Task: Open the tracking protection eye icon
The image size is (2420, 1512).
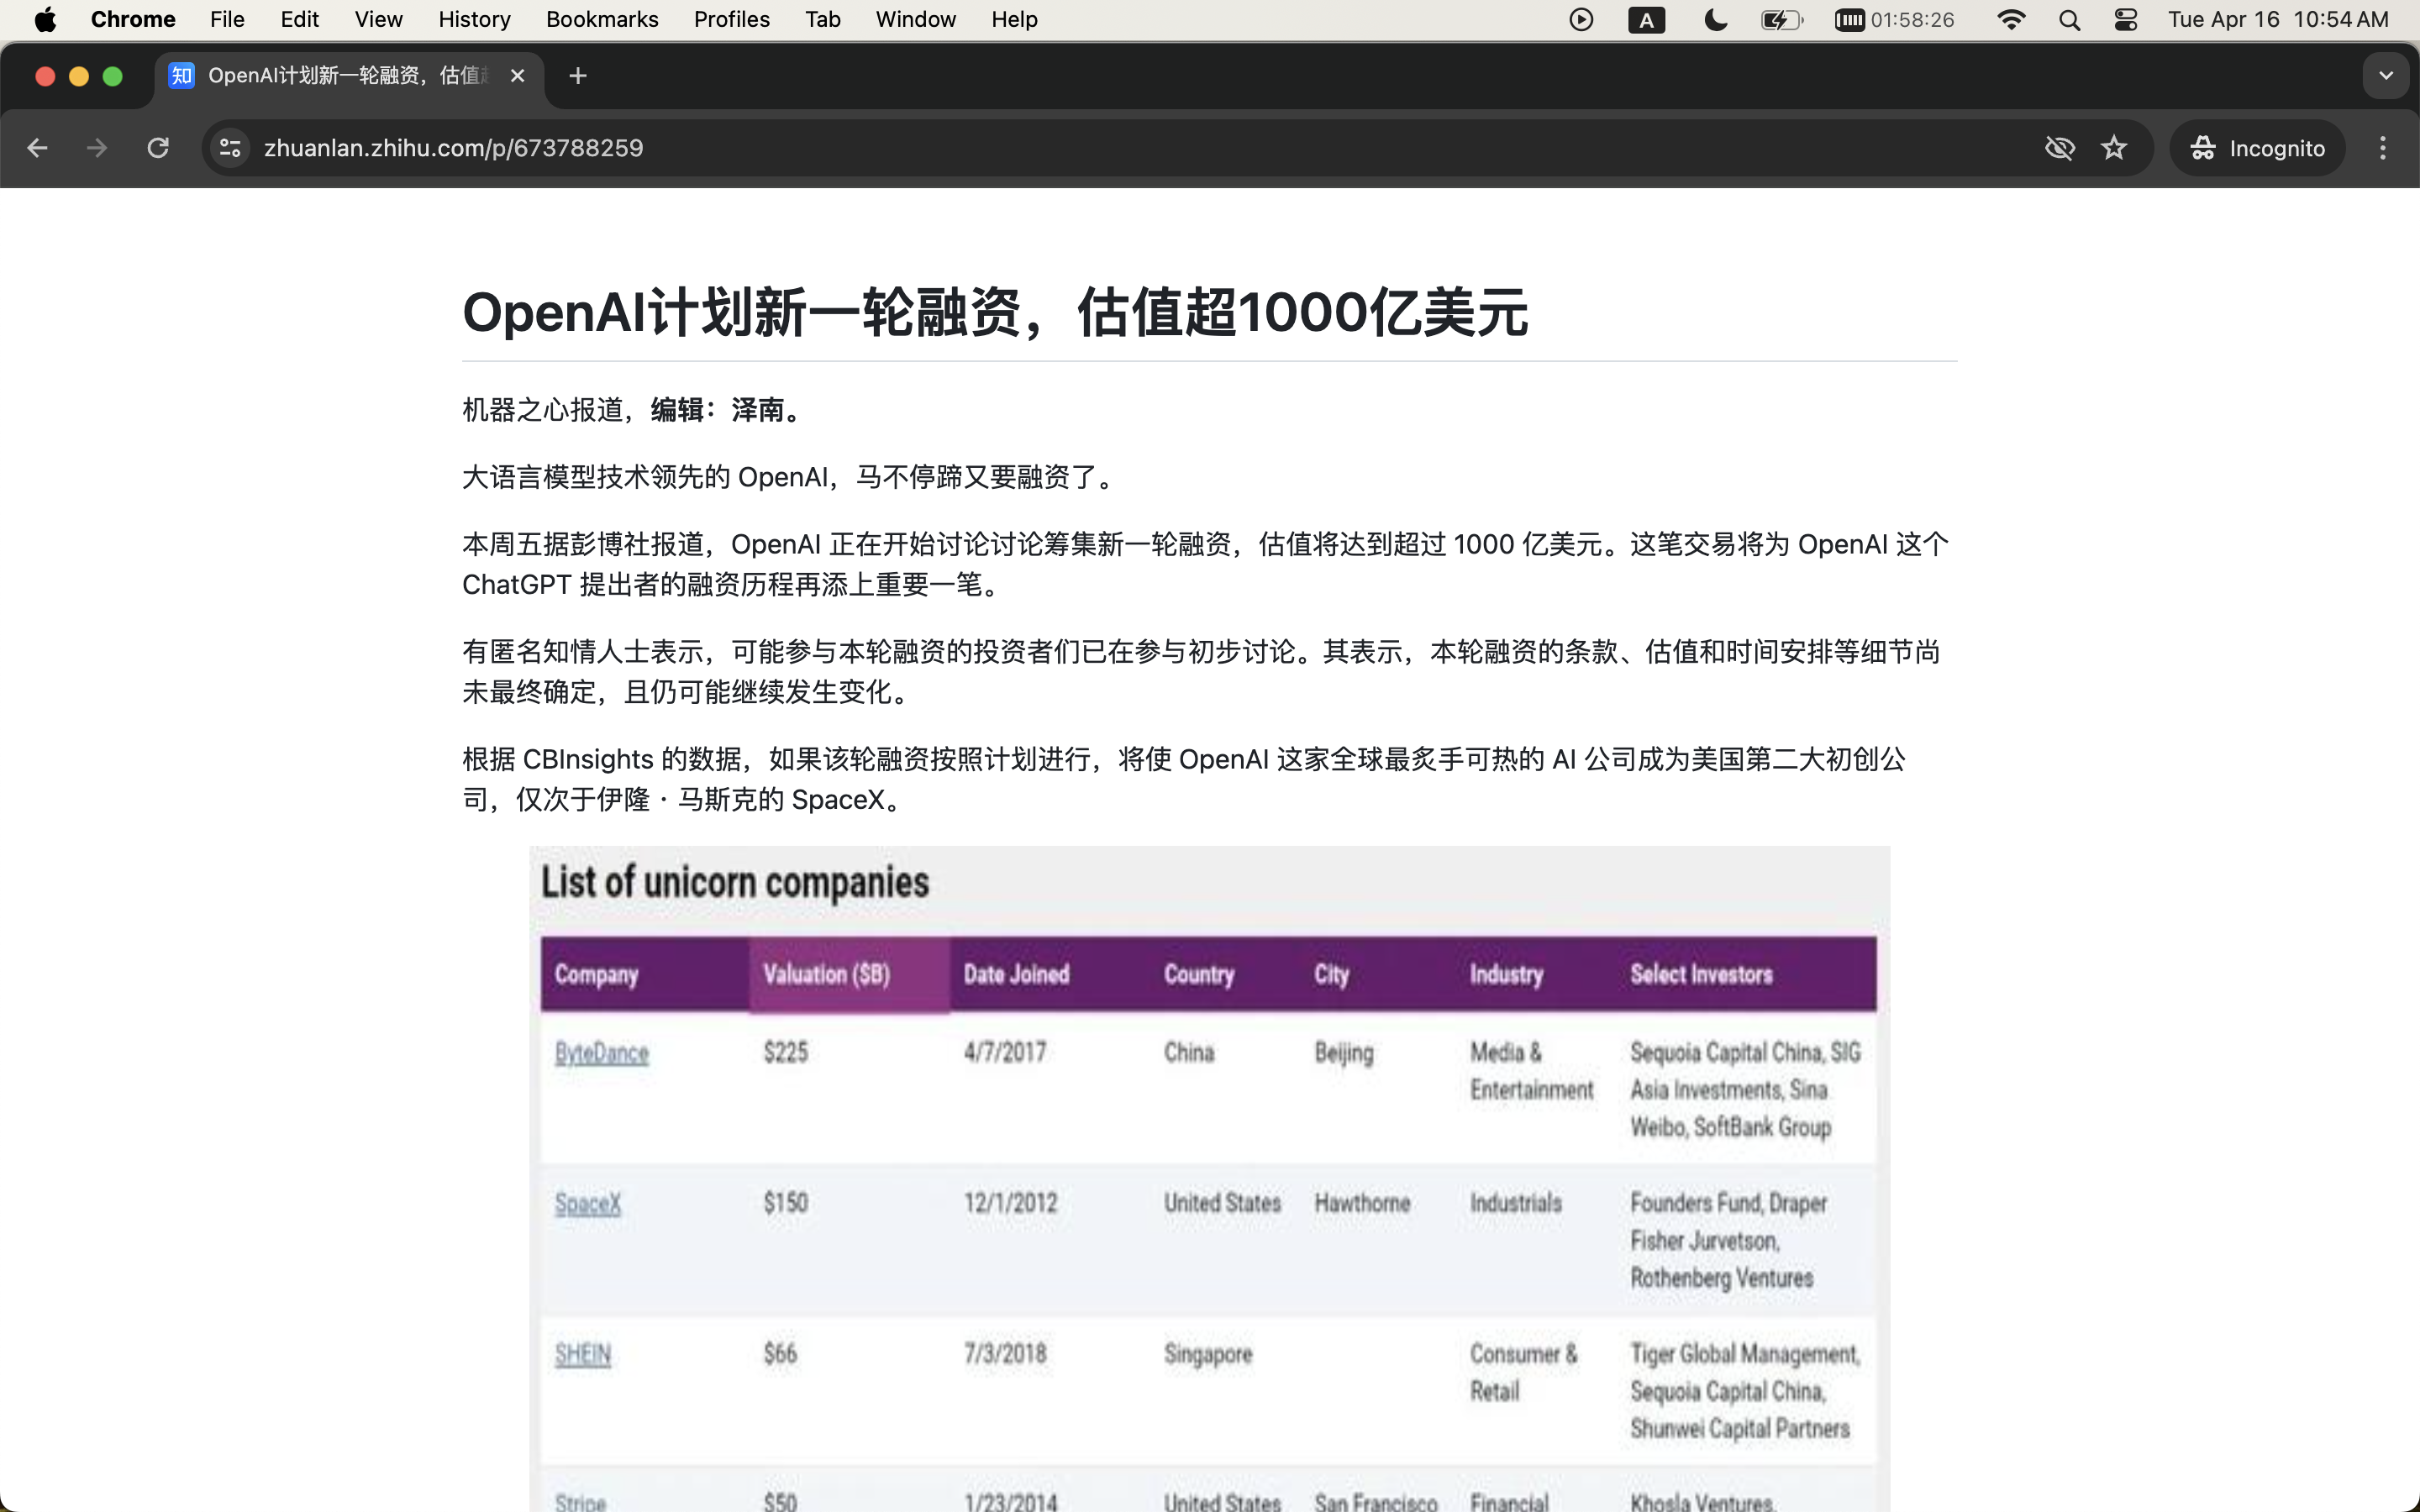Action: pyautogui.click(x=2059, y=148)
